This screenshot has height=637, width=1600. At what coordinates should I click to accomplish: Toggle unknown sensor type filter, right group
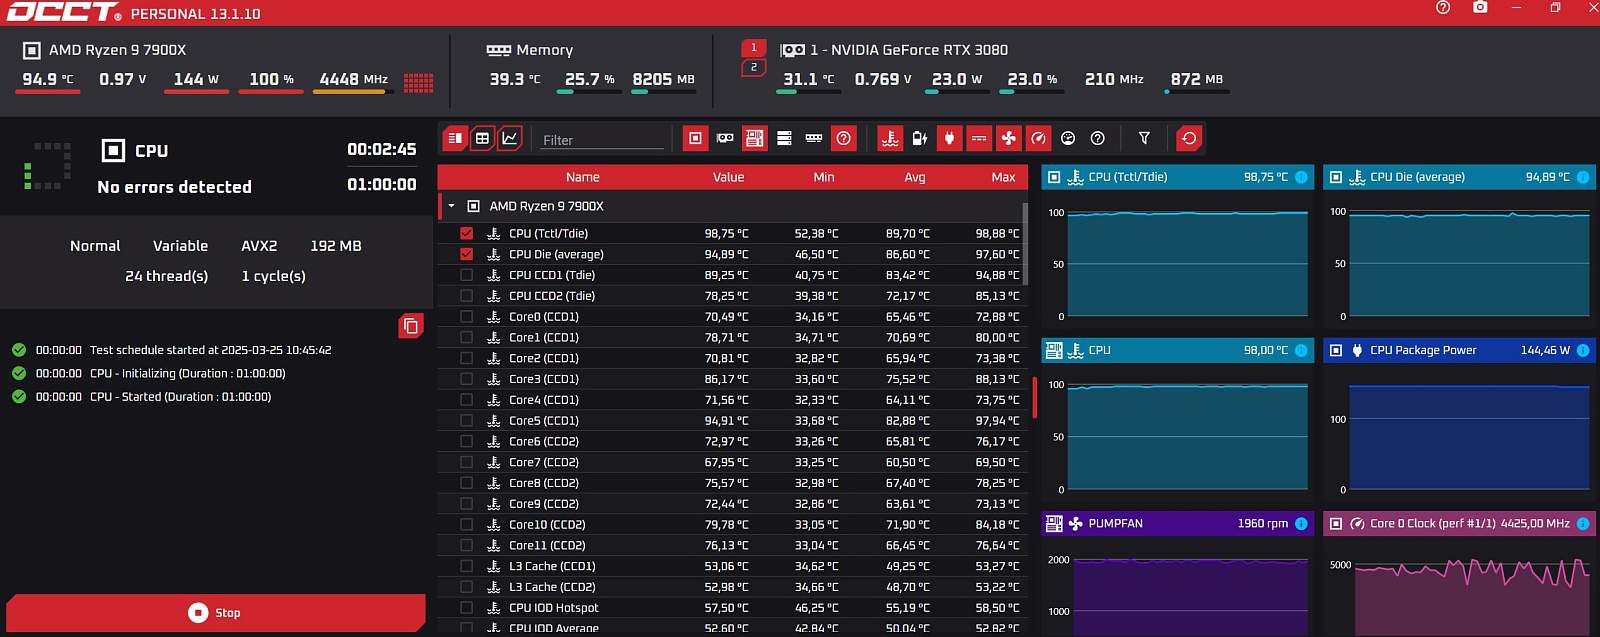(1098, 138)
